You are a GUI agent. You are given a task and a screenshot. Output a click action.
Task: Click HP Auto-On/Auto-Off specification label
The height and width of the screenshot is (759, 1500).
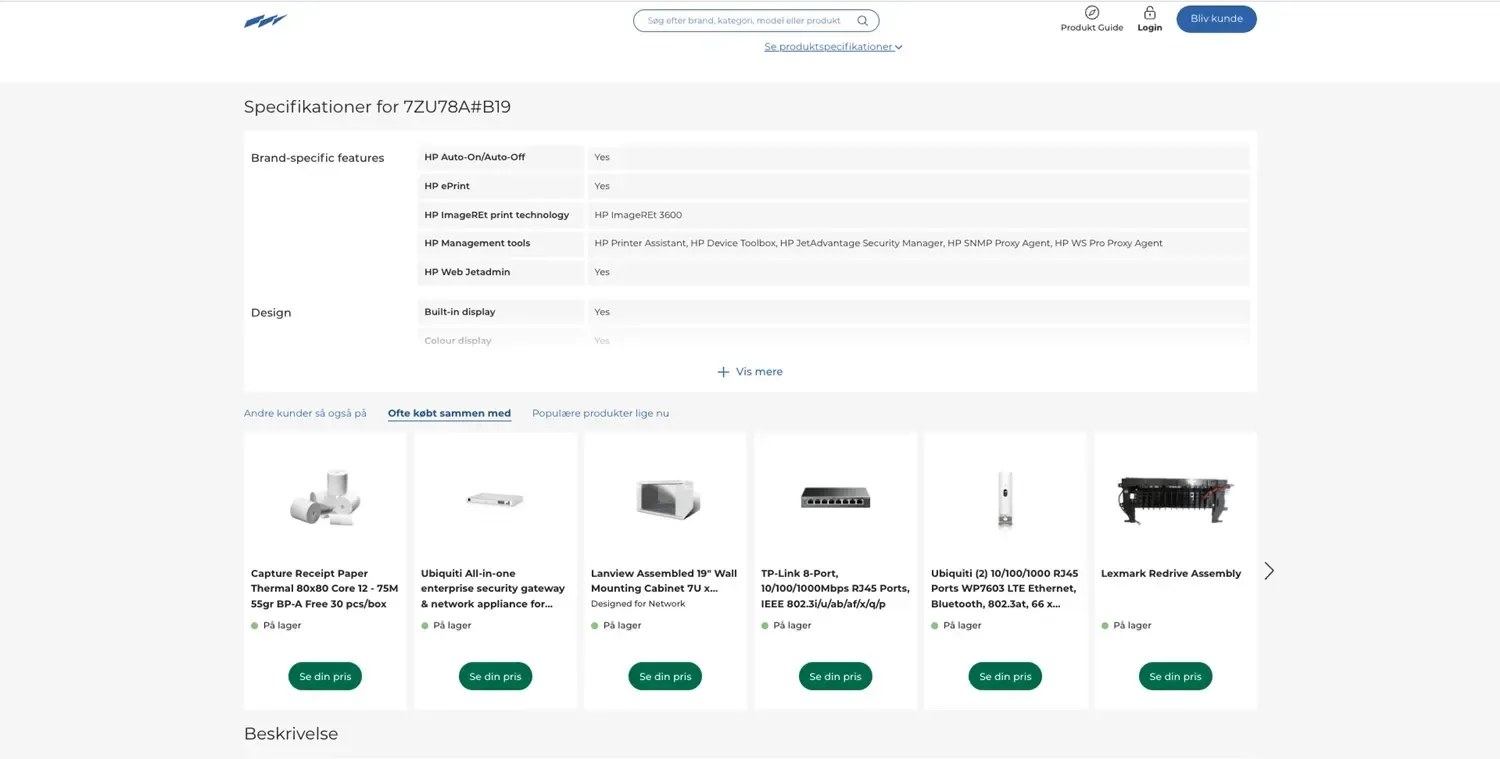click(474, 157)
